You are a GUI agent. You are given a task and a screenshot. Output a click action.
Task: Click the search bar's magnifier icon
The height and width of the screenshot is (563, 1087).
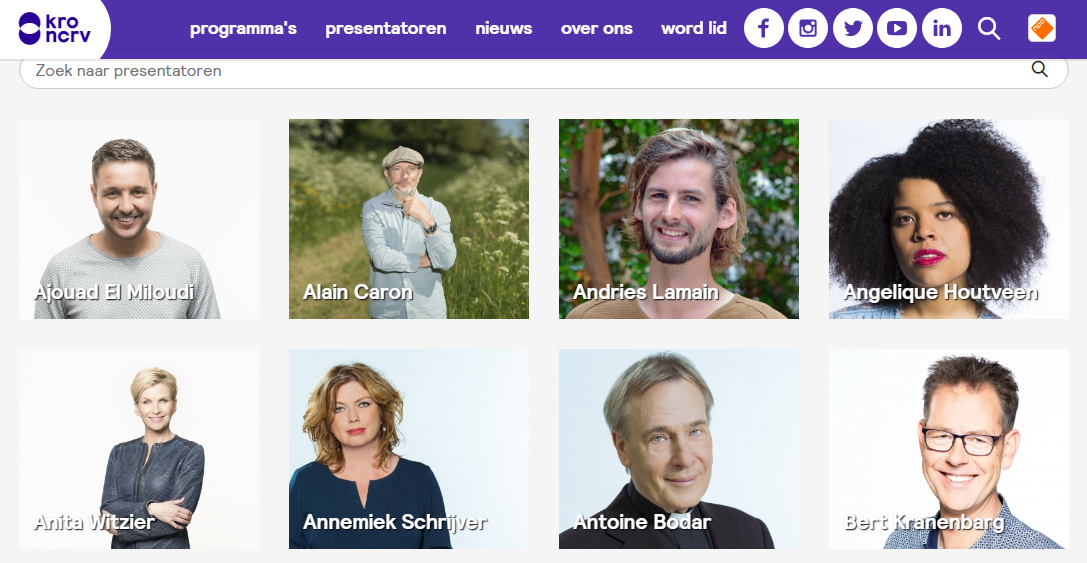coord(1040,69)
